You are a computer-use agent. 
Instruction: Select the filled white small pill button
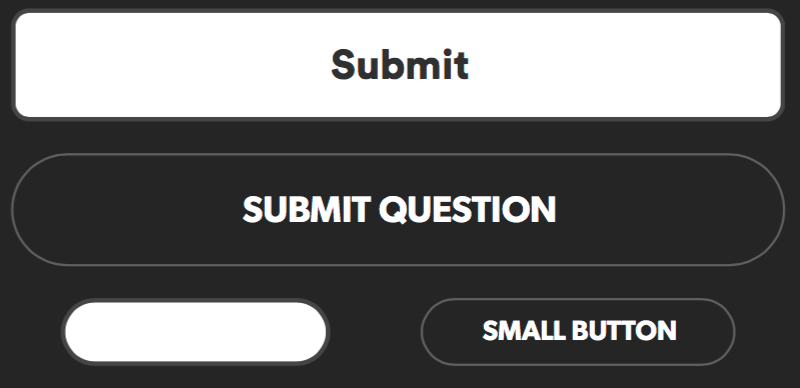195,332
